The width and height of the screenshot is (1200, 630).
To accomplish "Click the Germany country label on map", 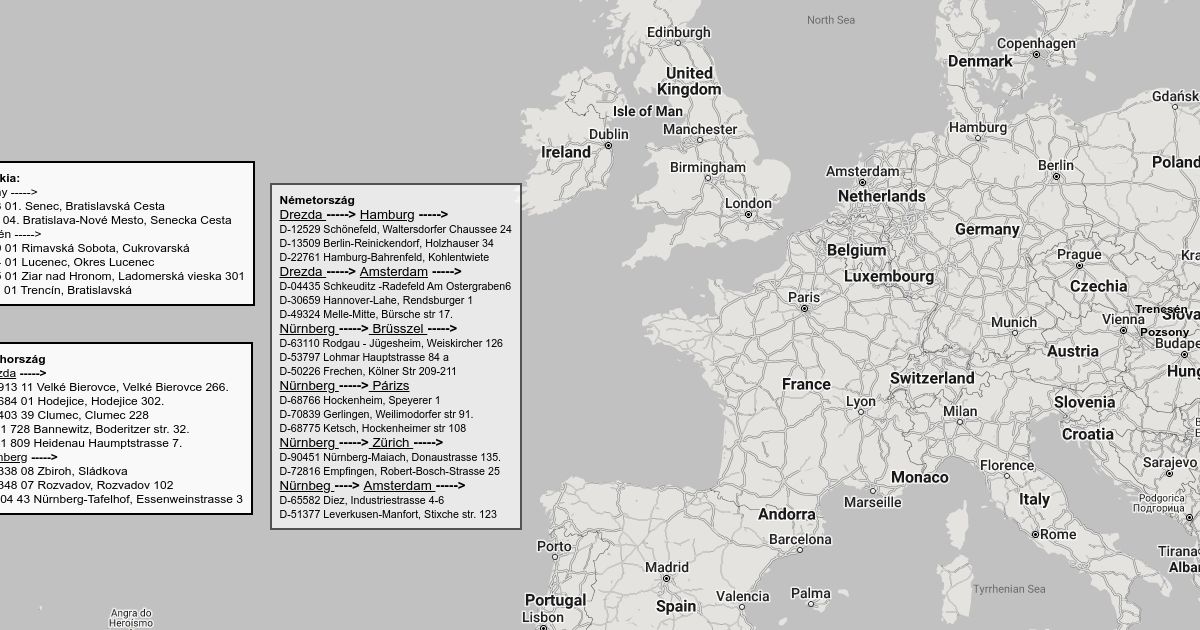I will pos(987,229).
